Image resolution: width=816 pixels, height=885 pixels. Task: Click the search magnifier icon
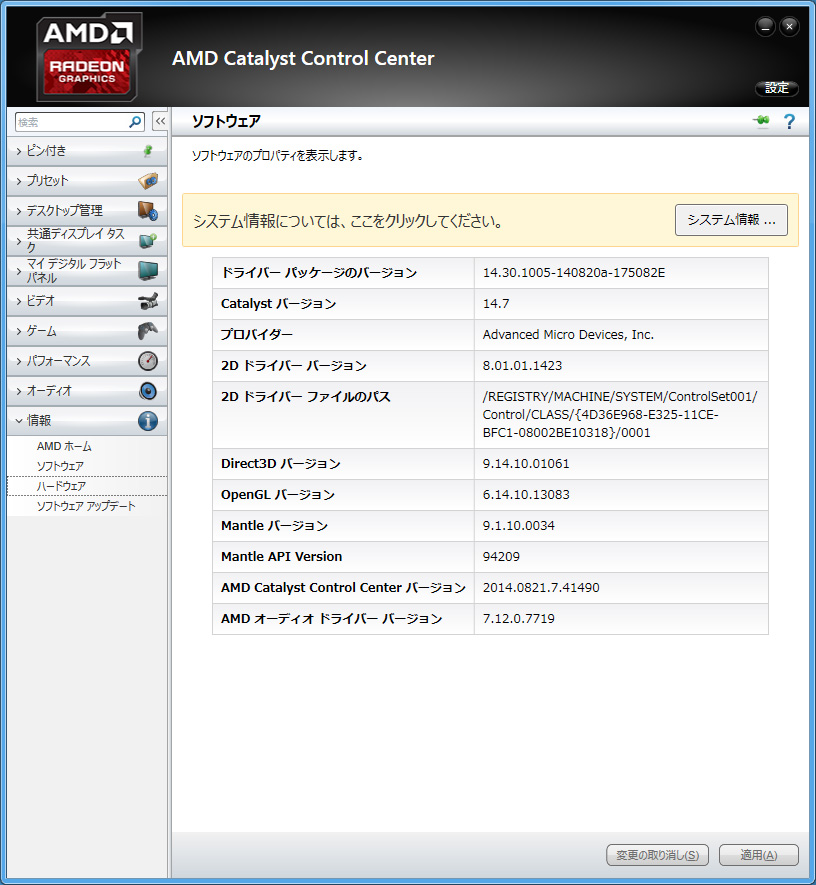coord(135,122)
